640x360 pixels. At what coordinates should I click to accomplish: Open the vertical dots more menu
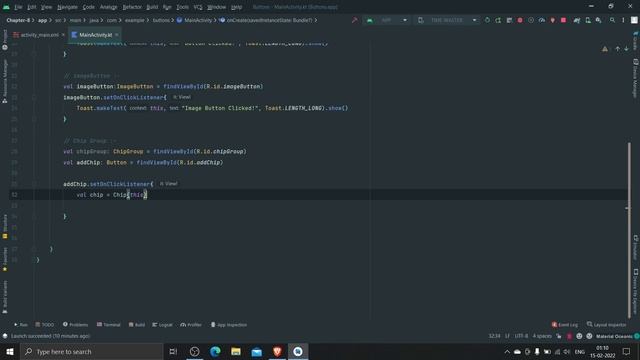[x=623, y=20]
